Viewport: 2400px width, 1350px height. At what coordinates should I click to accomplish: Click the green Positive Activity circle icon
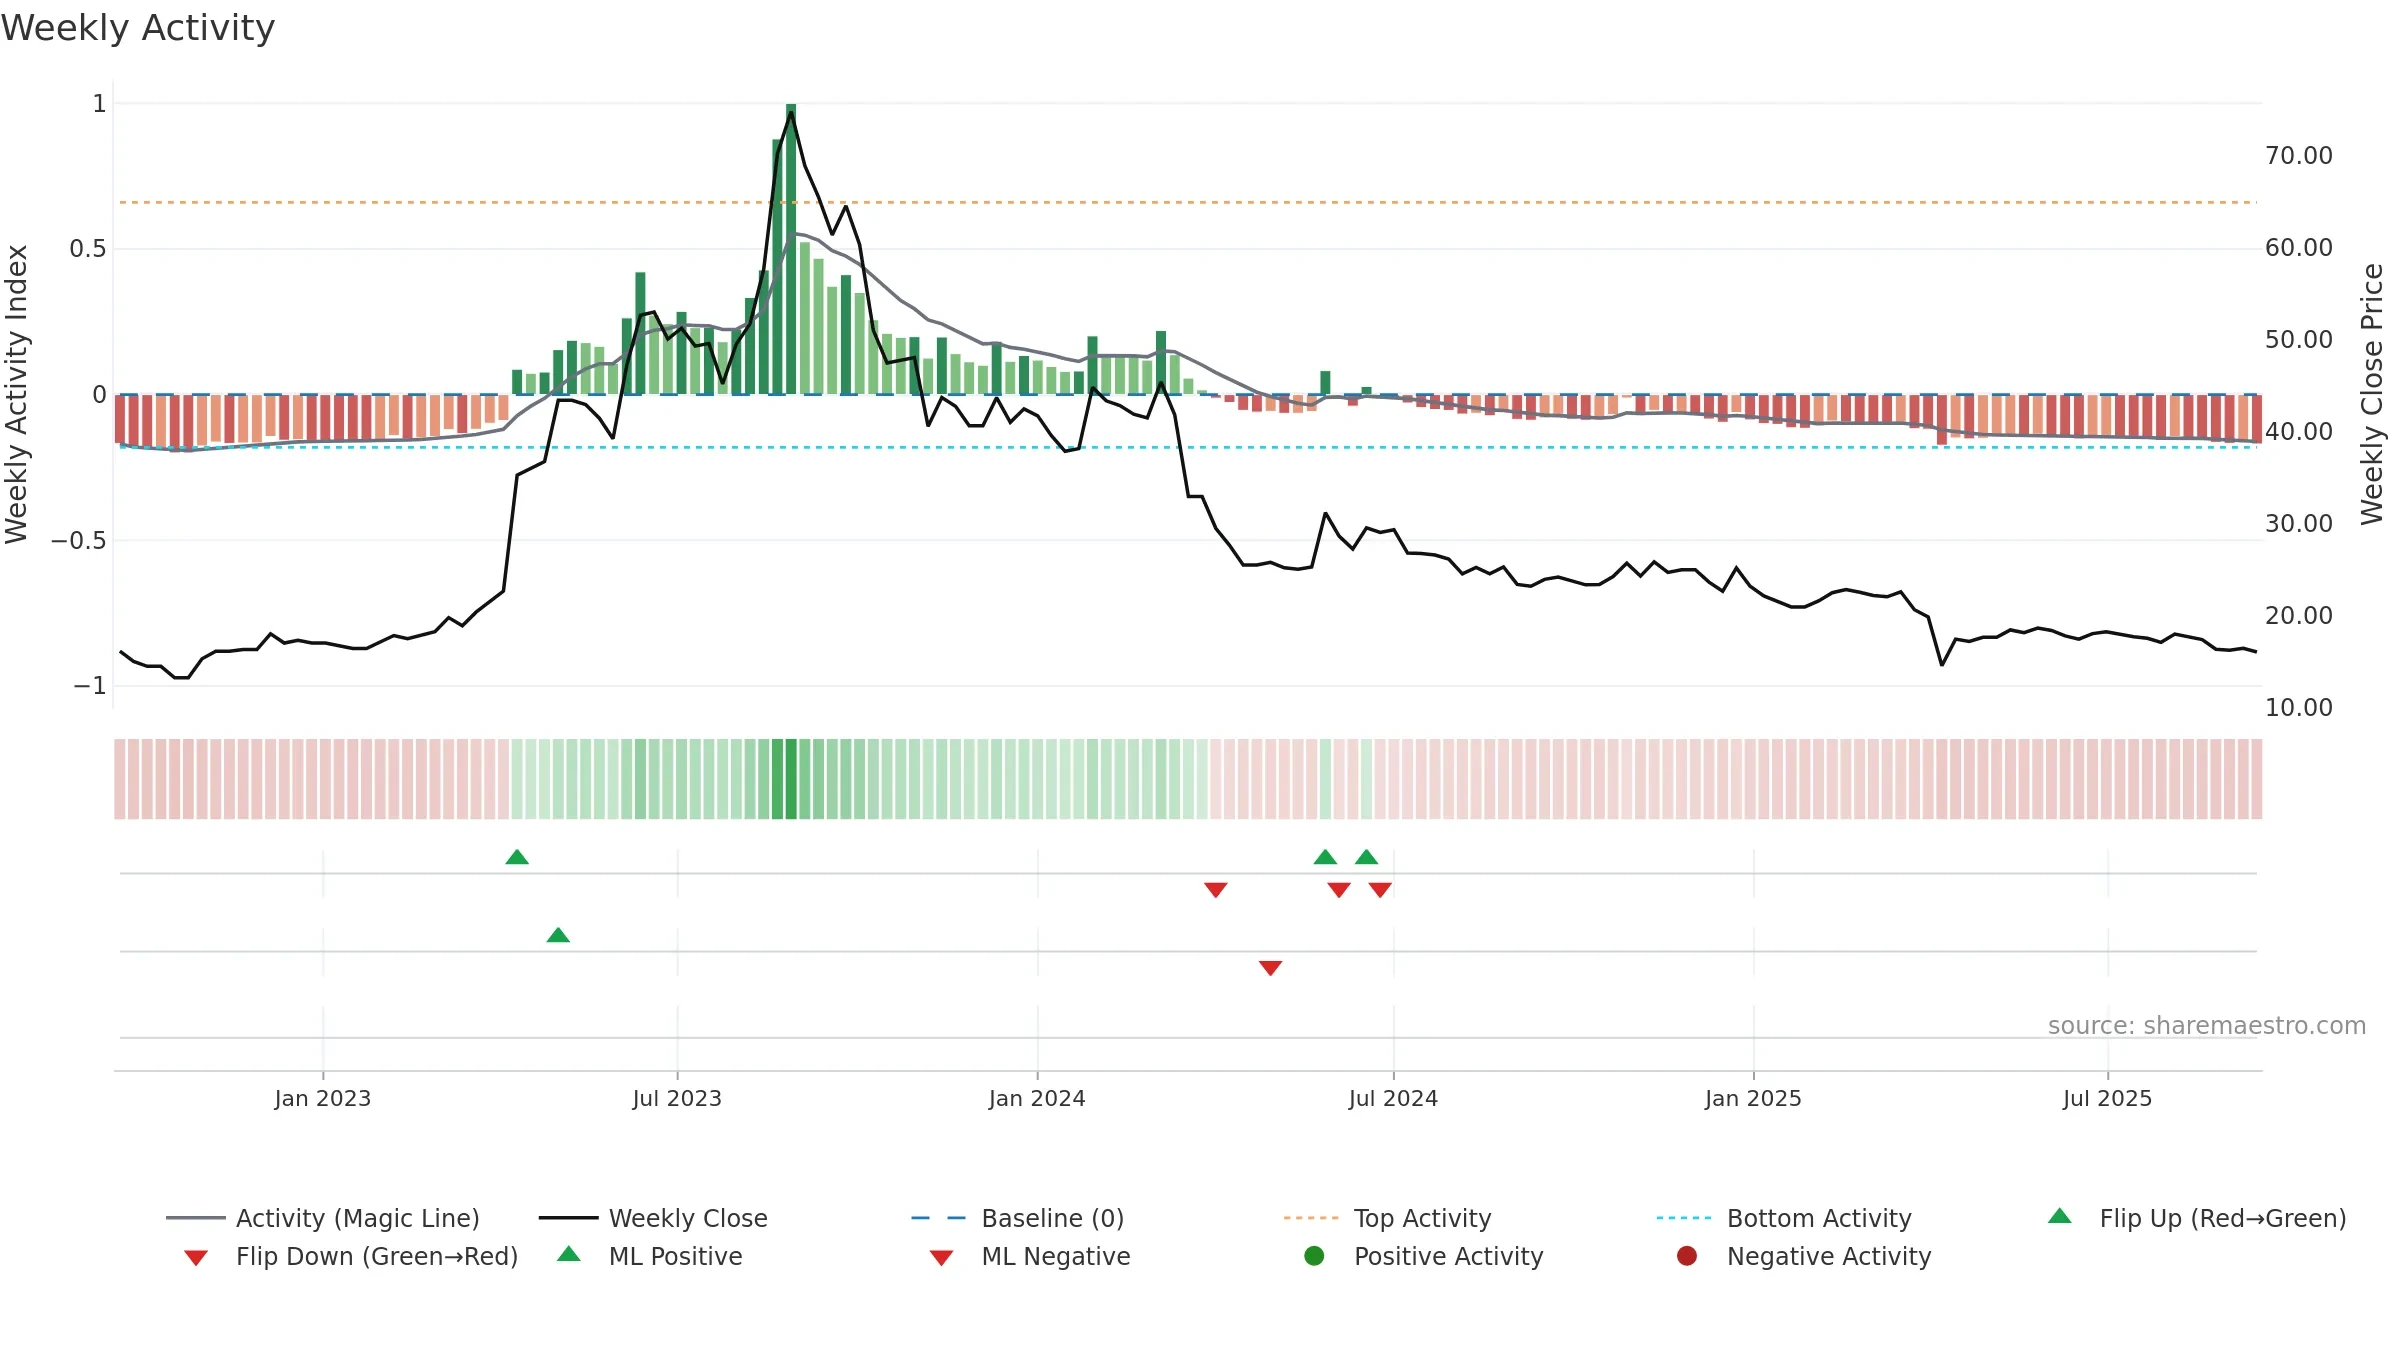1314,1256
